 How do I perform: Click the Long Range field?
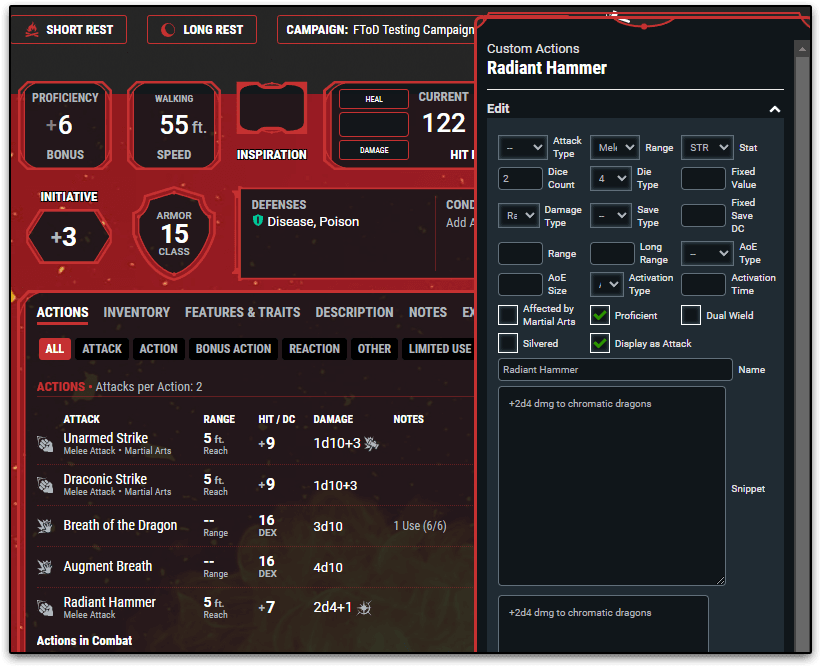[612, 253]
